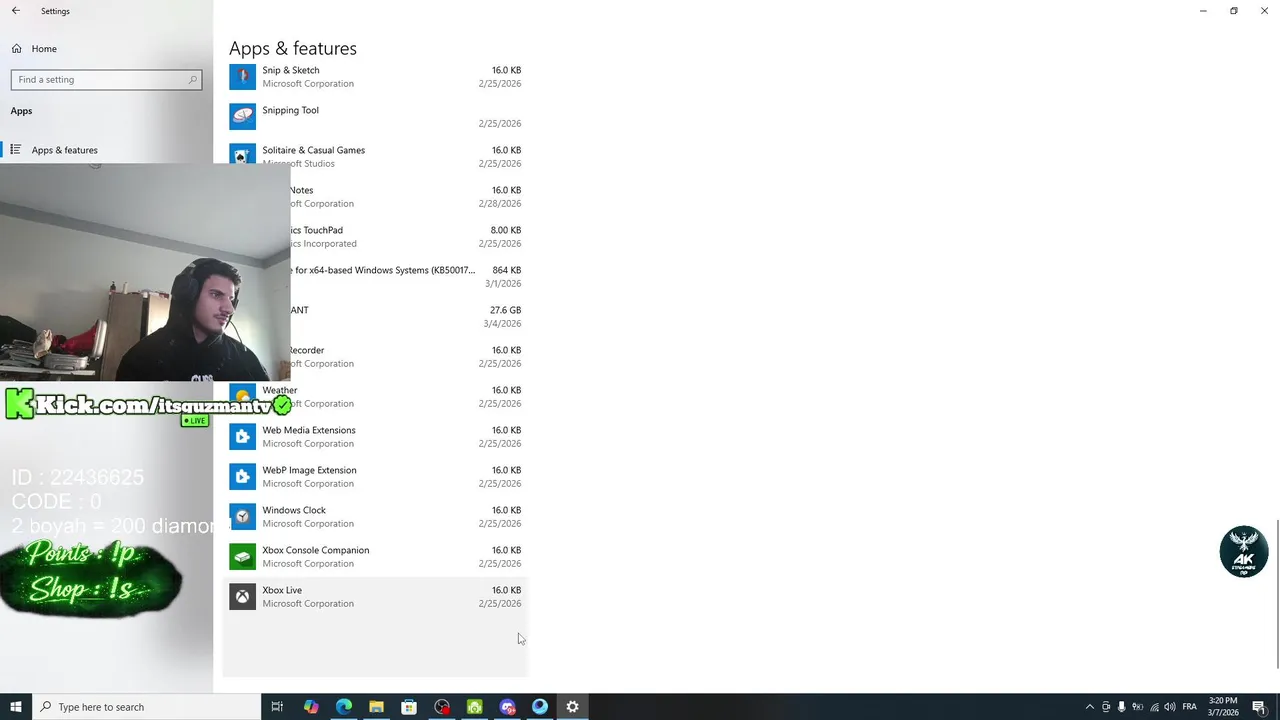
Task: Click the round AK overlay badge
Action: (x=1244, y=552)
